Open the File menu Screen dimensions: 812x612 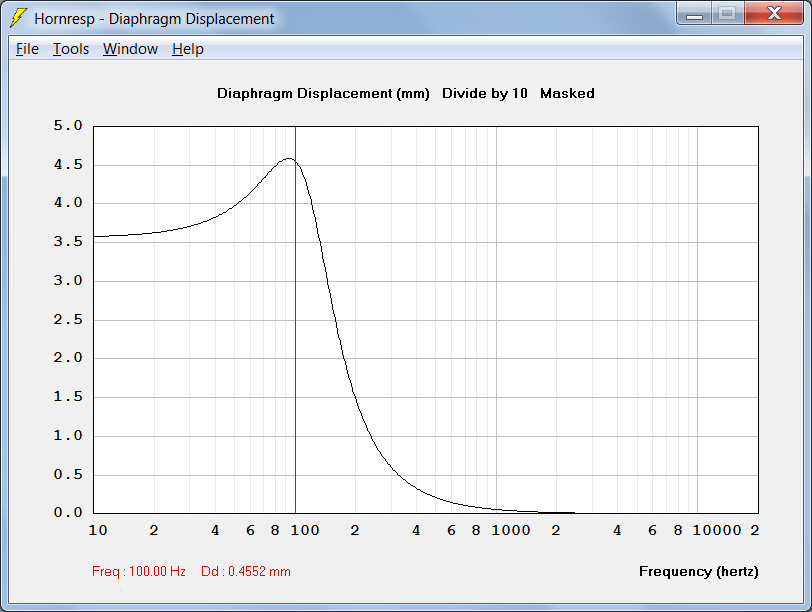tap(27, 49)
